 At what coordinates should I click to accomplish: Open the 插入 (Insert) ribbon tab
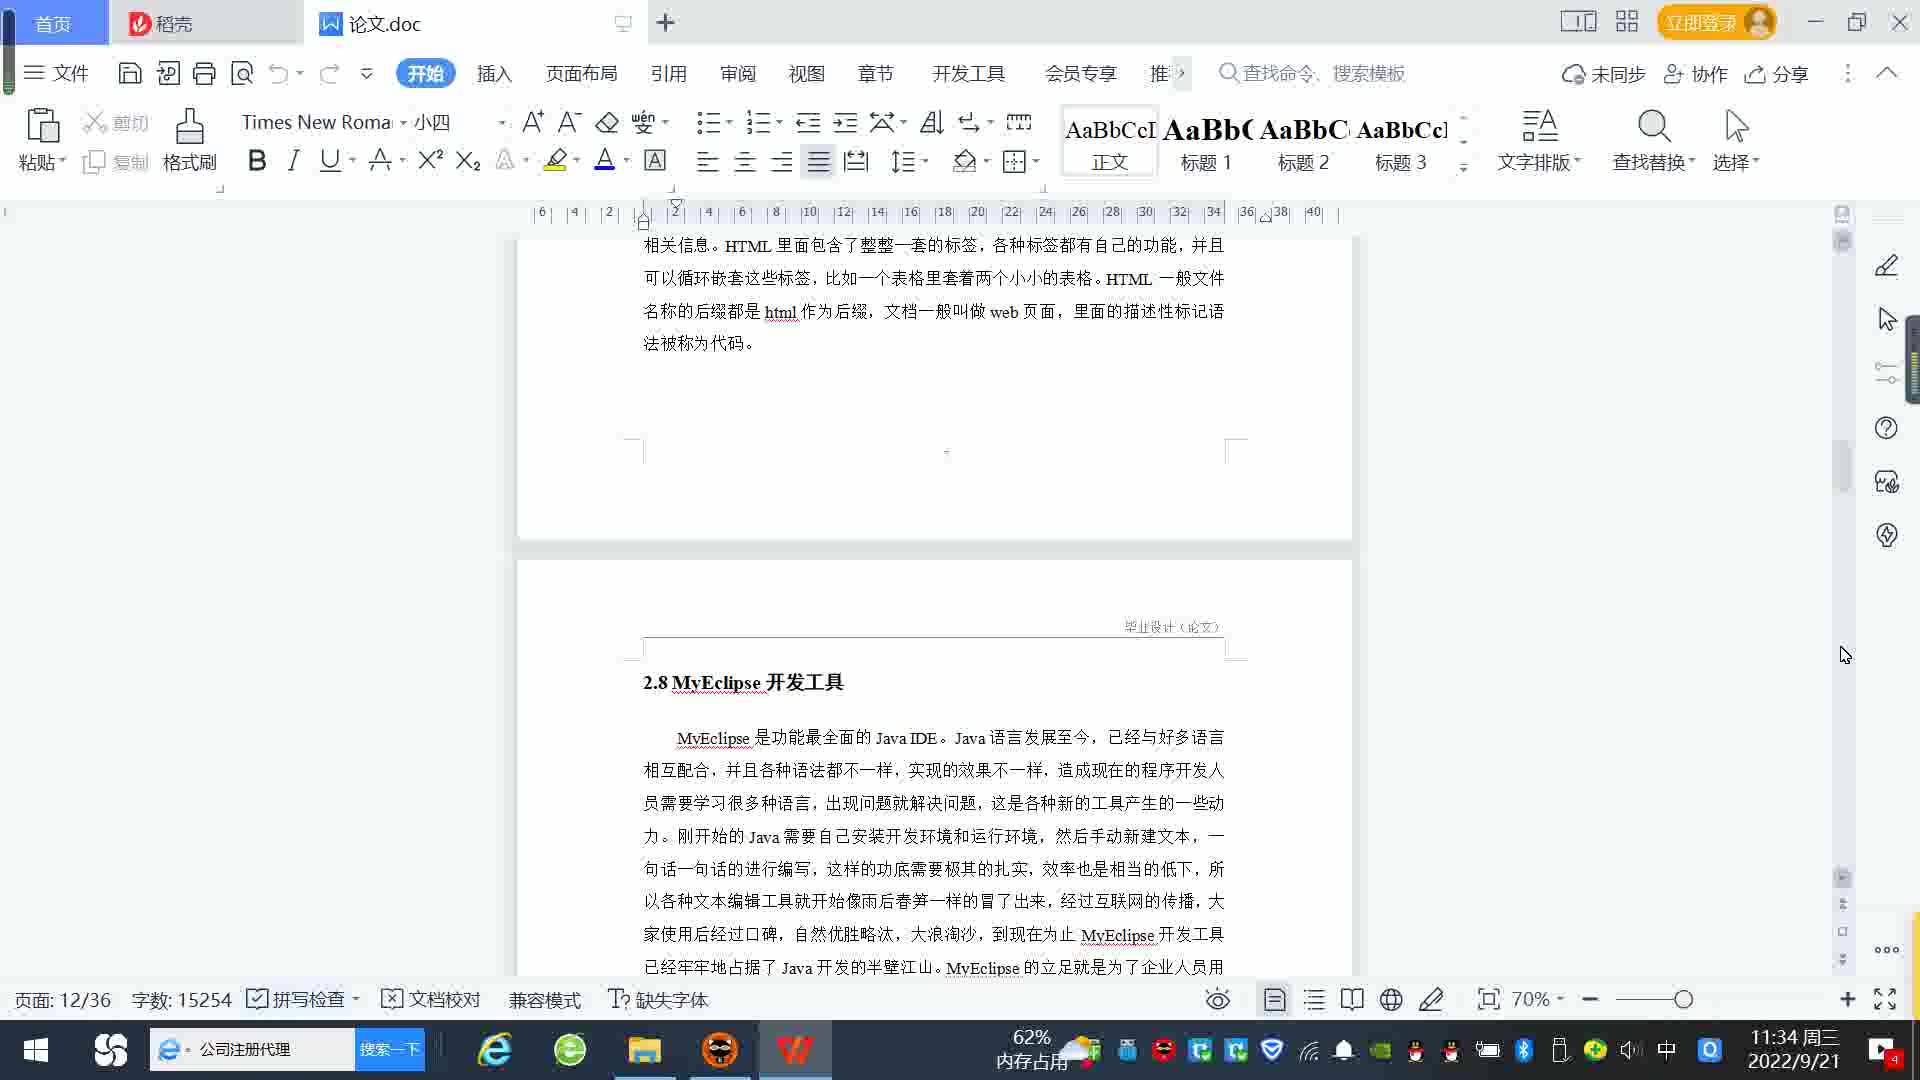494,74
